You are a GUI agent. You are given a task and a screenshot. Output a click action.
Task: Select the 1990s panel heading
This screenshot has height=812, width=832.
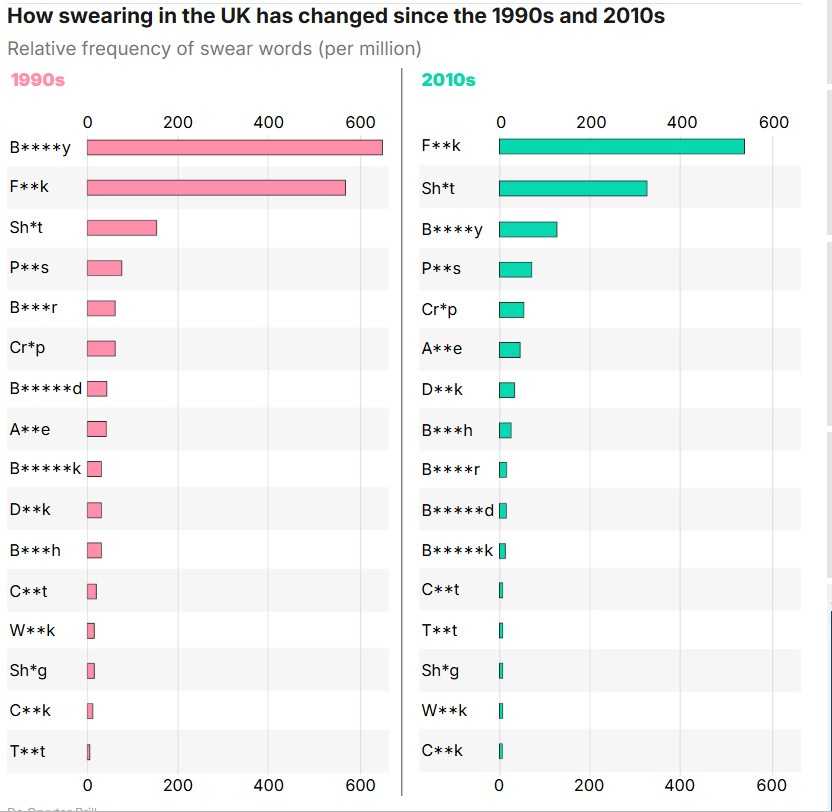click(37, 80)
